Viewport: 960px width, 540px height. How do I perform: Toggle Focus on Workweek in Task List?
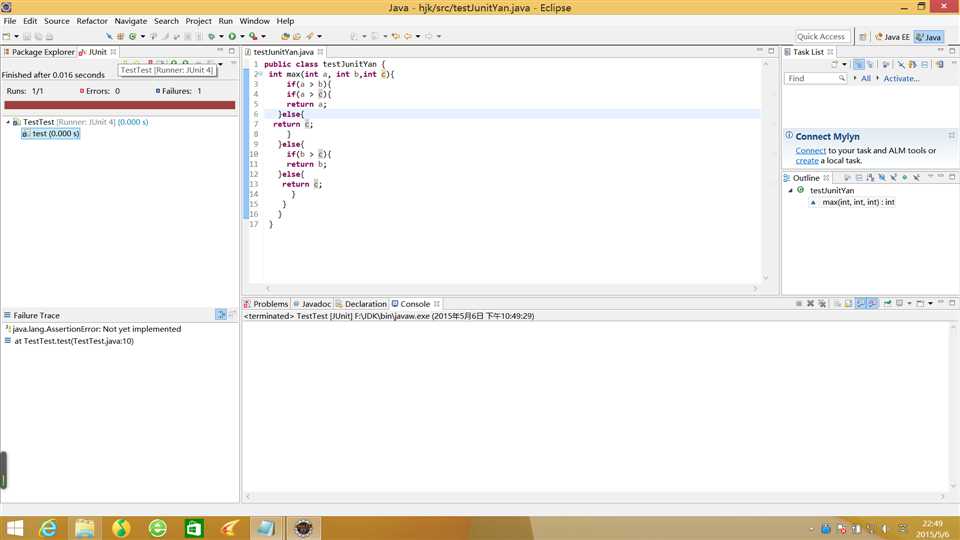(885, 64)
